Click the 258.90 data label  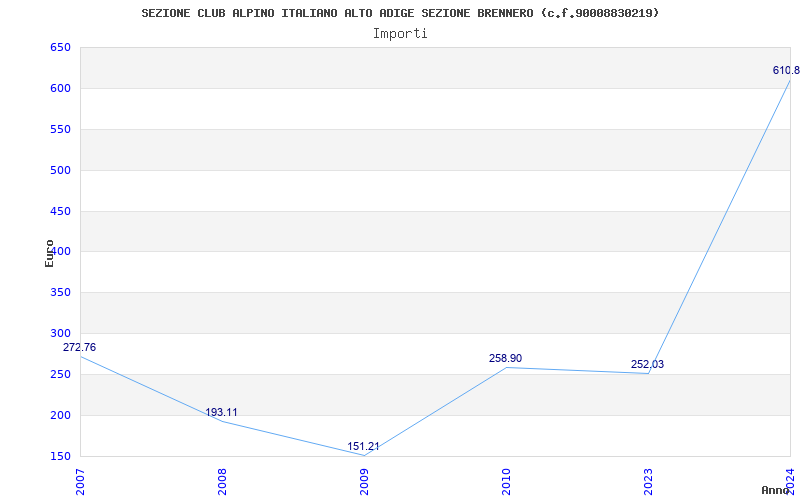[x=505, y=358]
